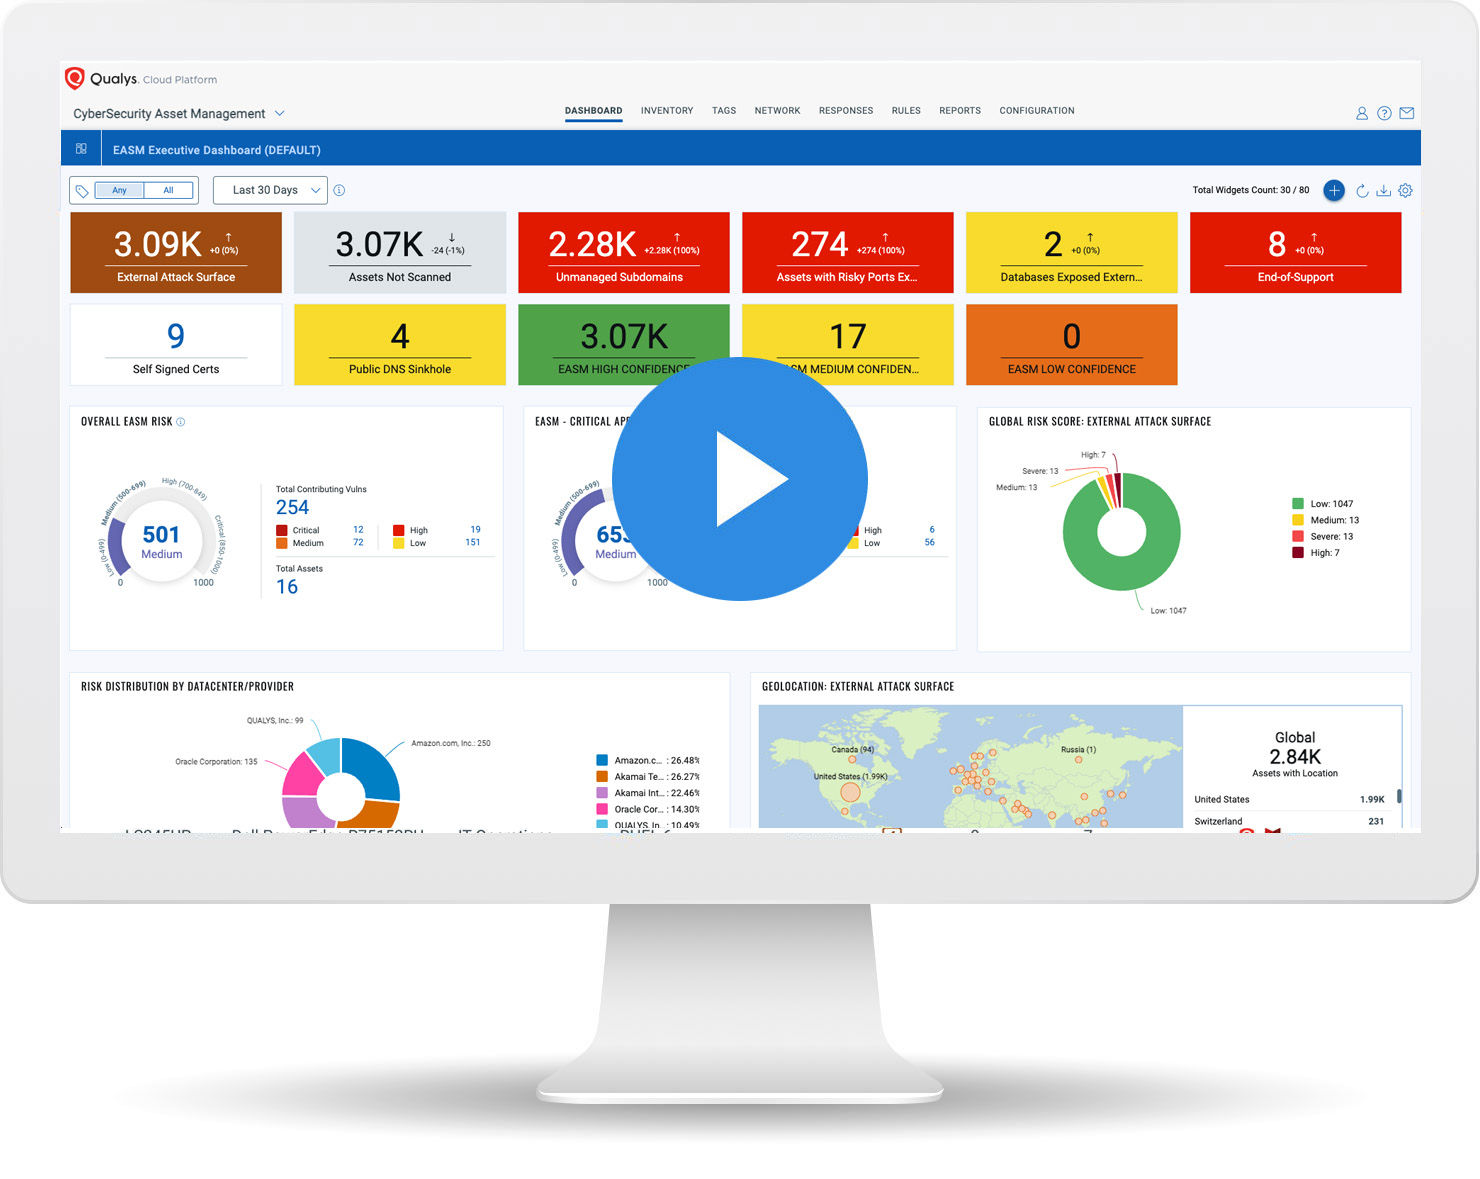Refresh the dashboard widgets
This screenshot has width=1480, height=1179.
coord(1362,190)
